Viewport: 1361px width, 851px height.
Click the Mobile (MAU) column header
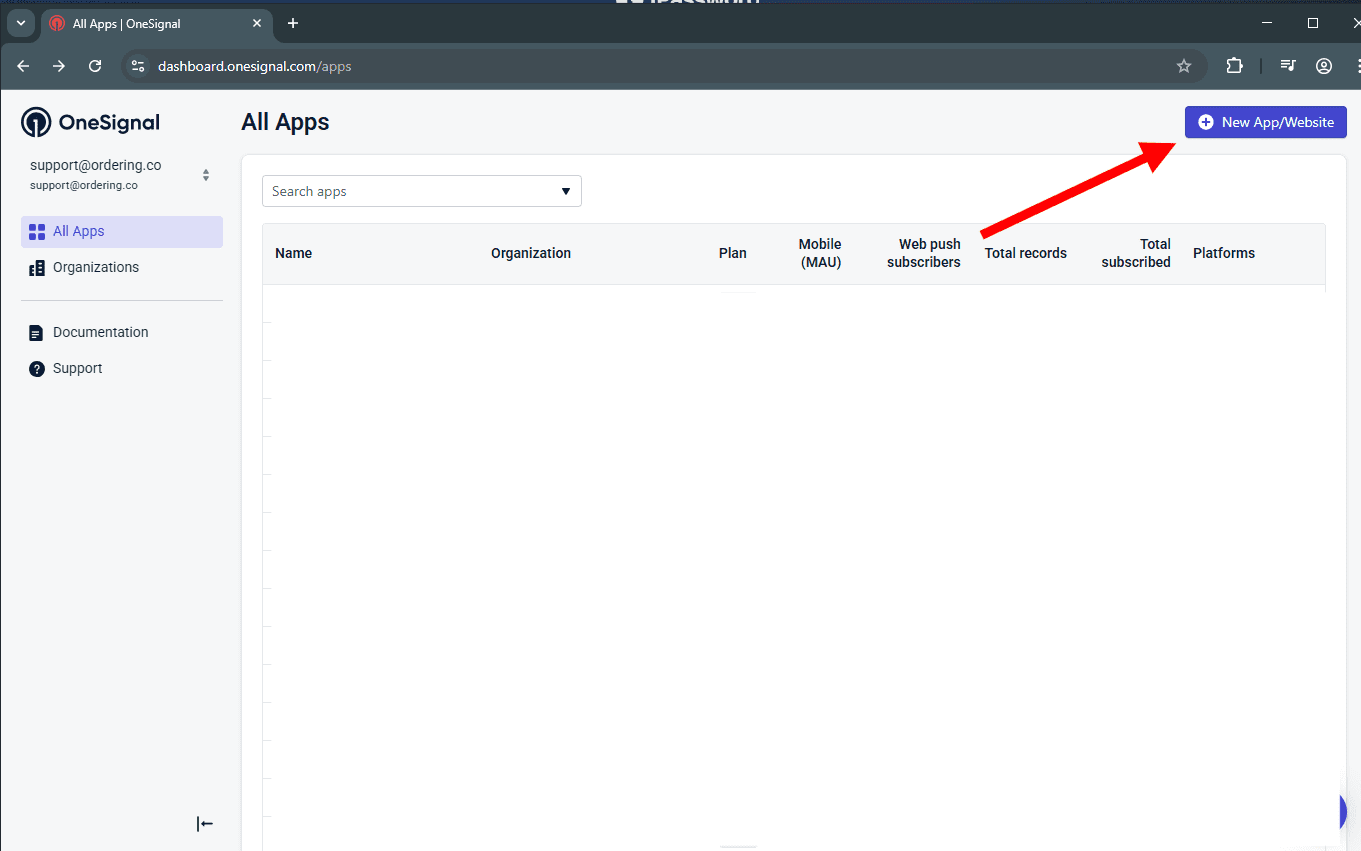(820, 253)
